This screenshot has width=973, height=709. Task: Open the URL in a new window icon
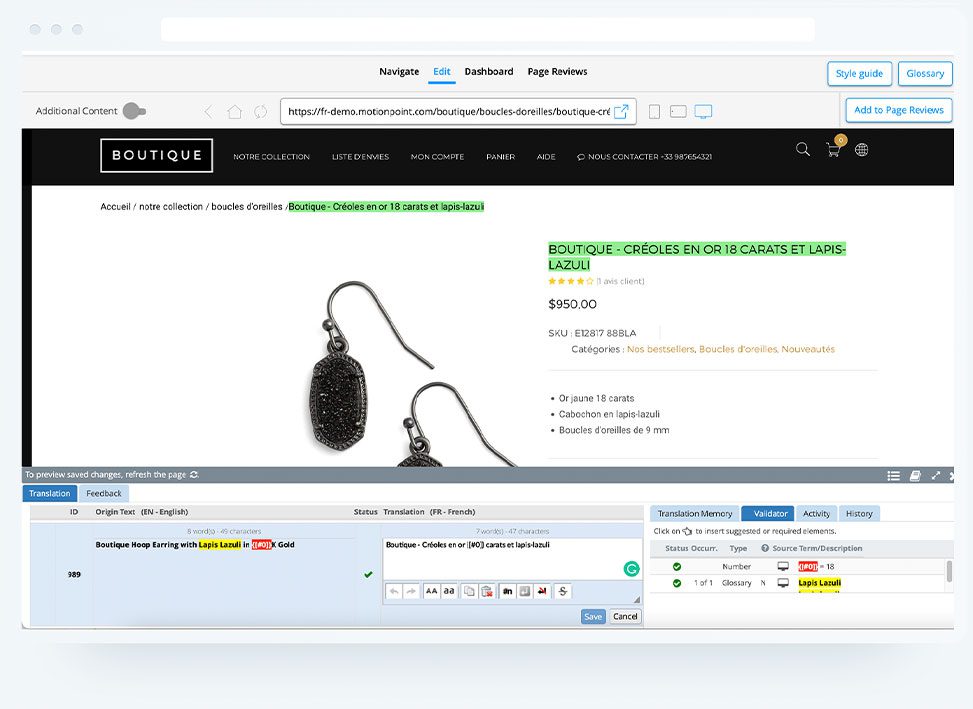(x=621, y=111)
